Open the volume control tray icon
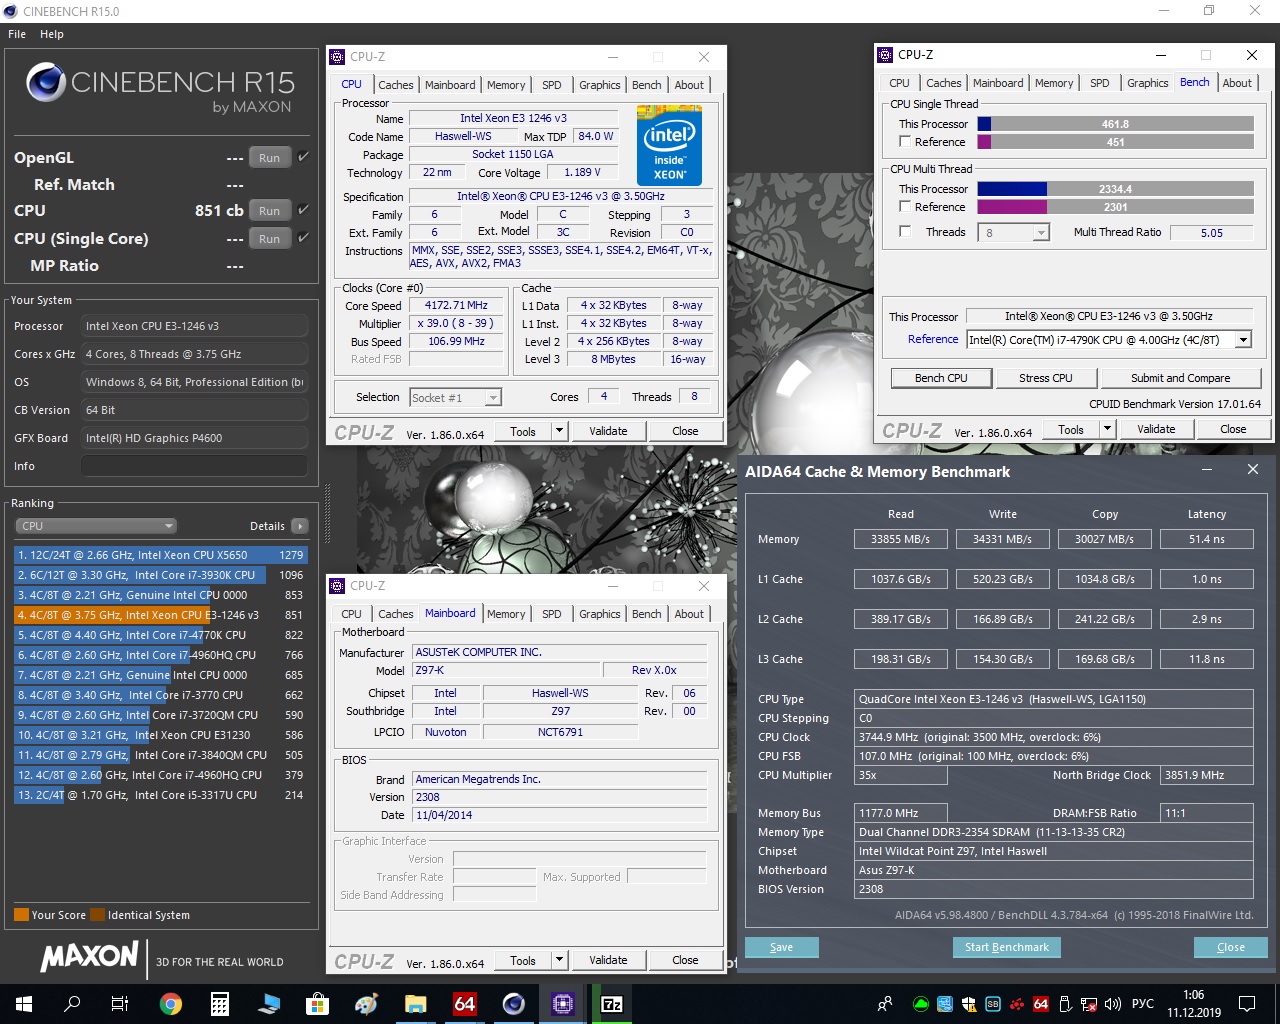Image resolution: width=1280 pixels, height=1024 pixels. pyautogui.click(x=1114, y=1004)
